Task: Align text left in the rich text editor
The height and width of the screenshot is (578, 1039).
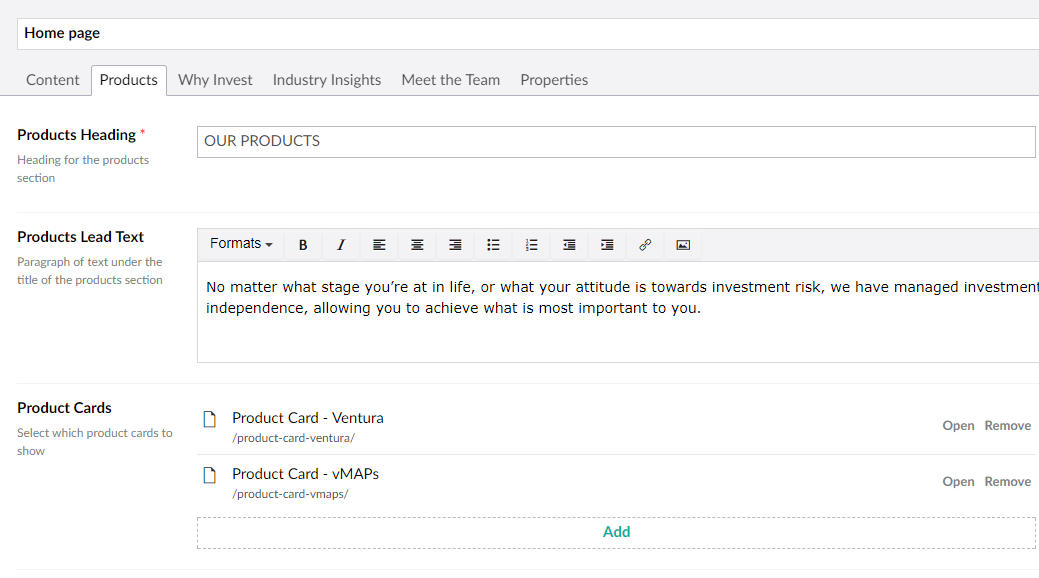Action: click(x=379, y=245)
